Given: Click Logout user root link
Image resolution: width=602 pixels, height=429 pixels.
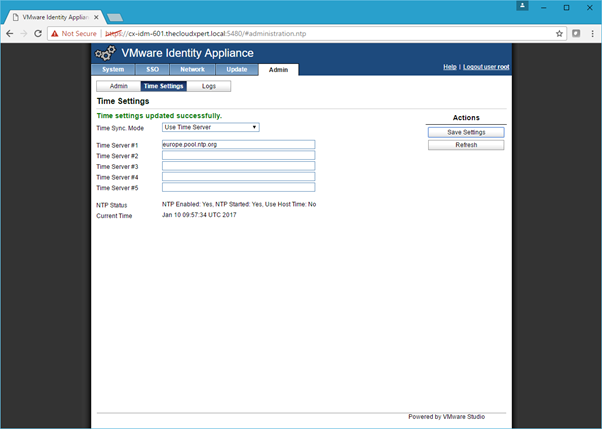Looking at the screenshot, I should 486,67.
